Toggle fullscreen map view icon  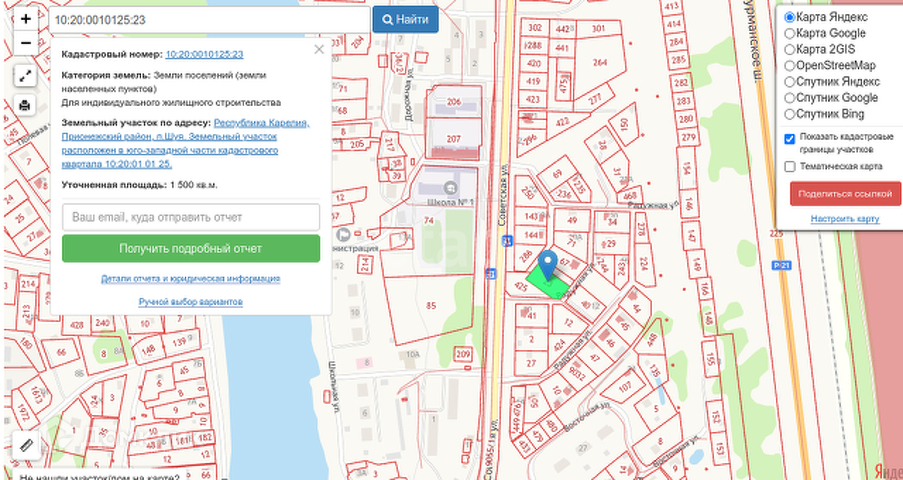pyautogui.click(x=25, y=76)
